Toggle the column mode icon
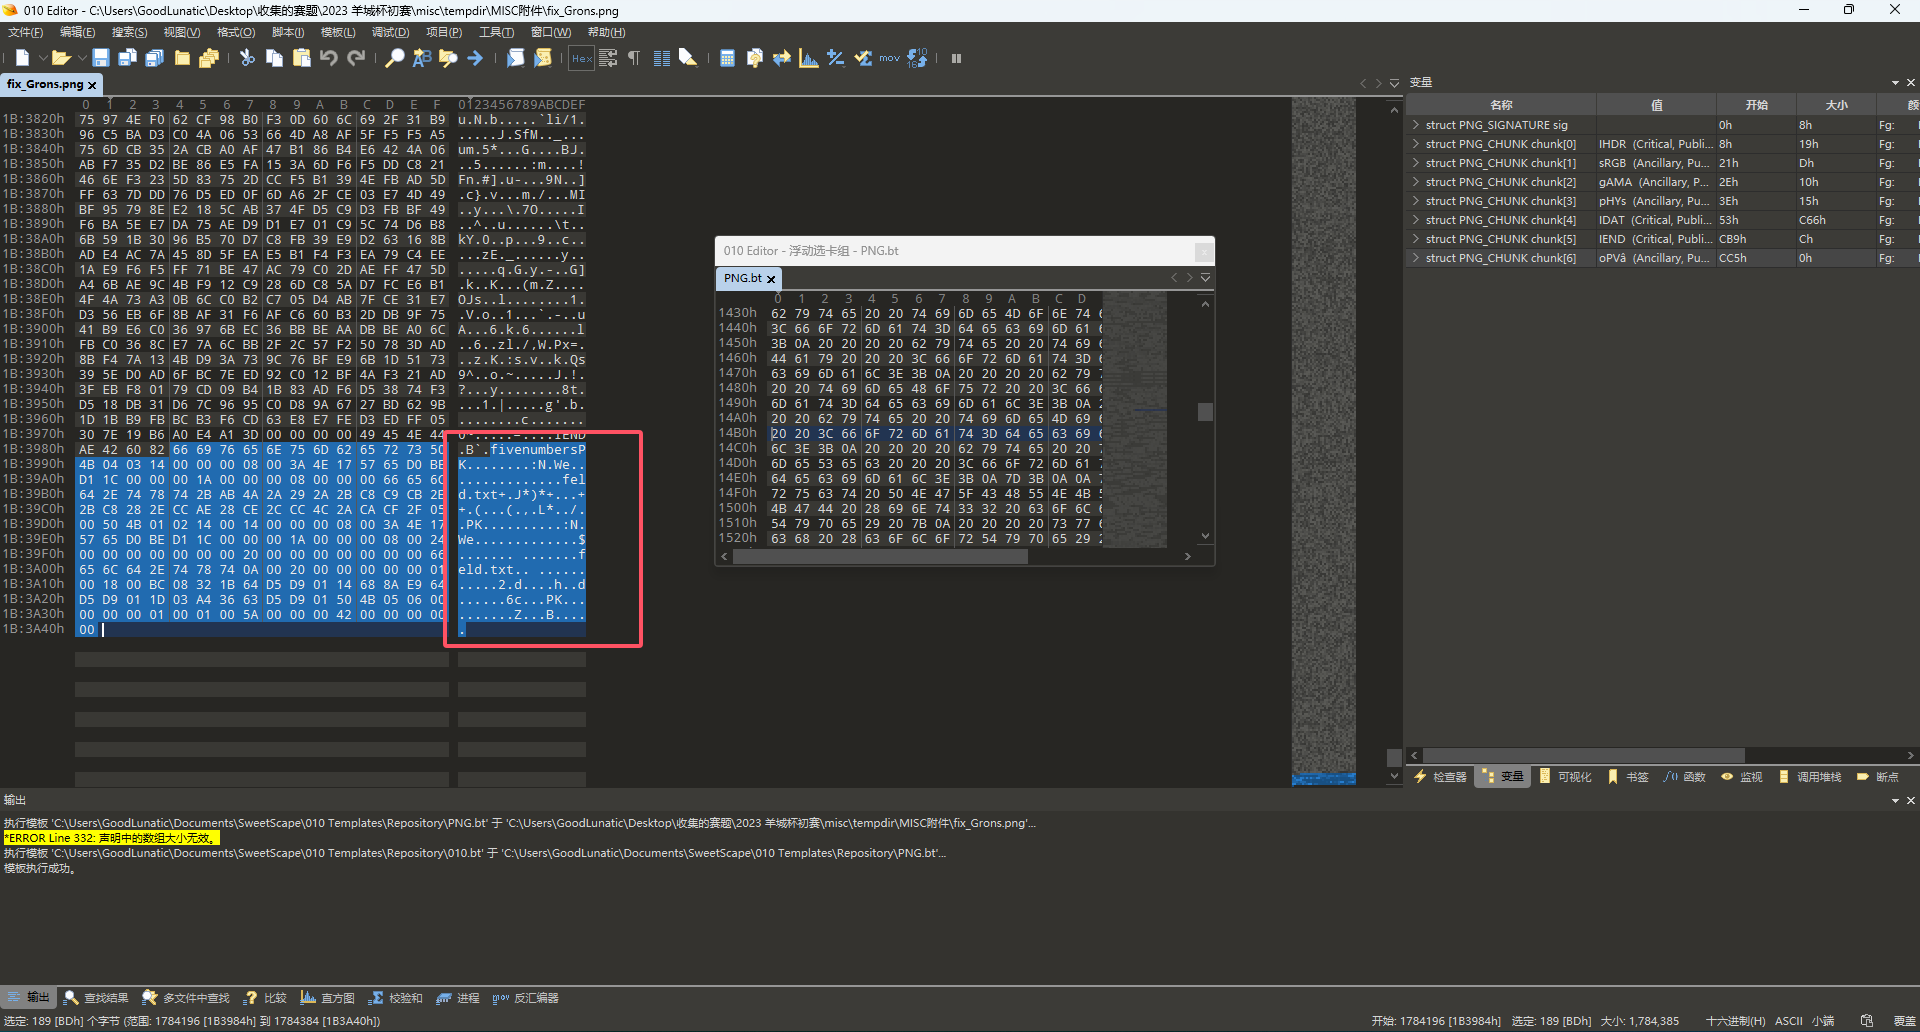This screenshot has width=1920, height=1032. click(661, 58)
